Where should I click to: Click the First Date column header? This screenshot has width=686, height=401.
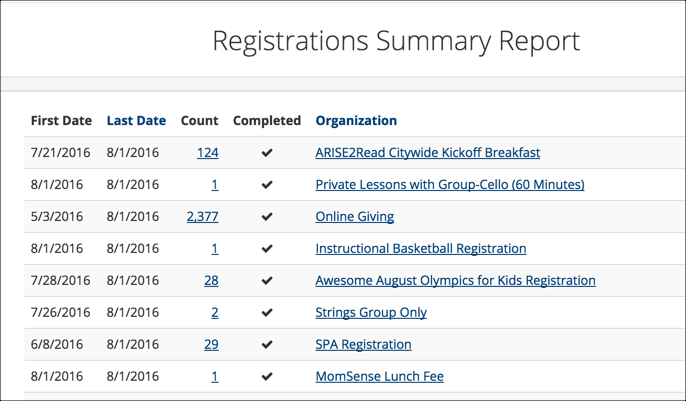pos(61,121)
